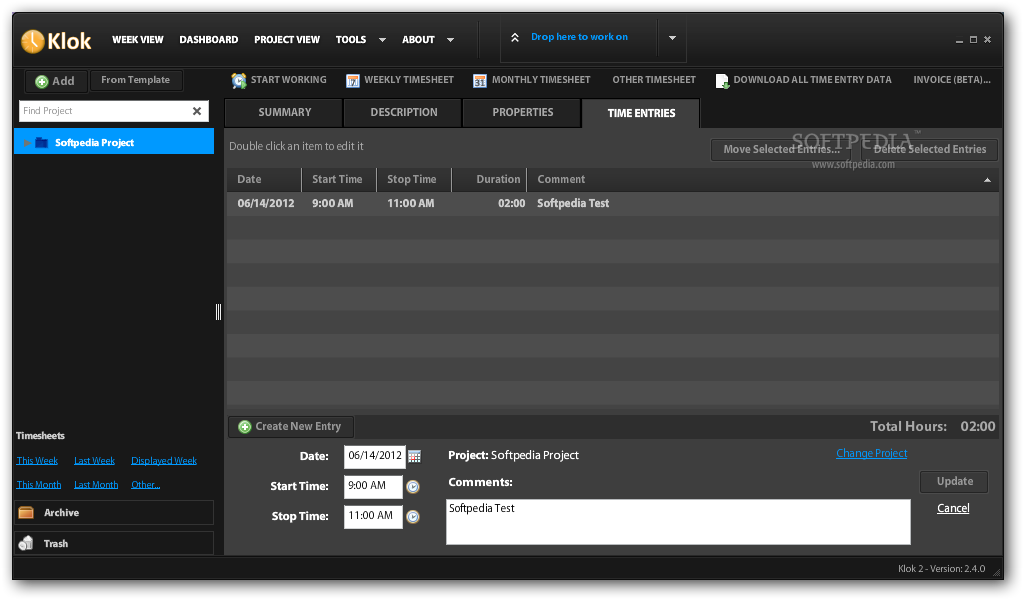Open the About menu
The image size is (1024, 600).
(x=419, y=40)
